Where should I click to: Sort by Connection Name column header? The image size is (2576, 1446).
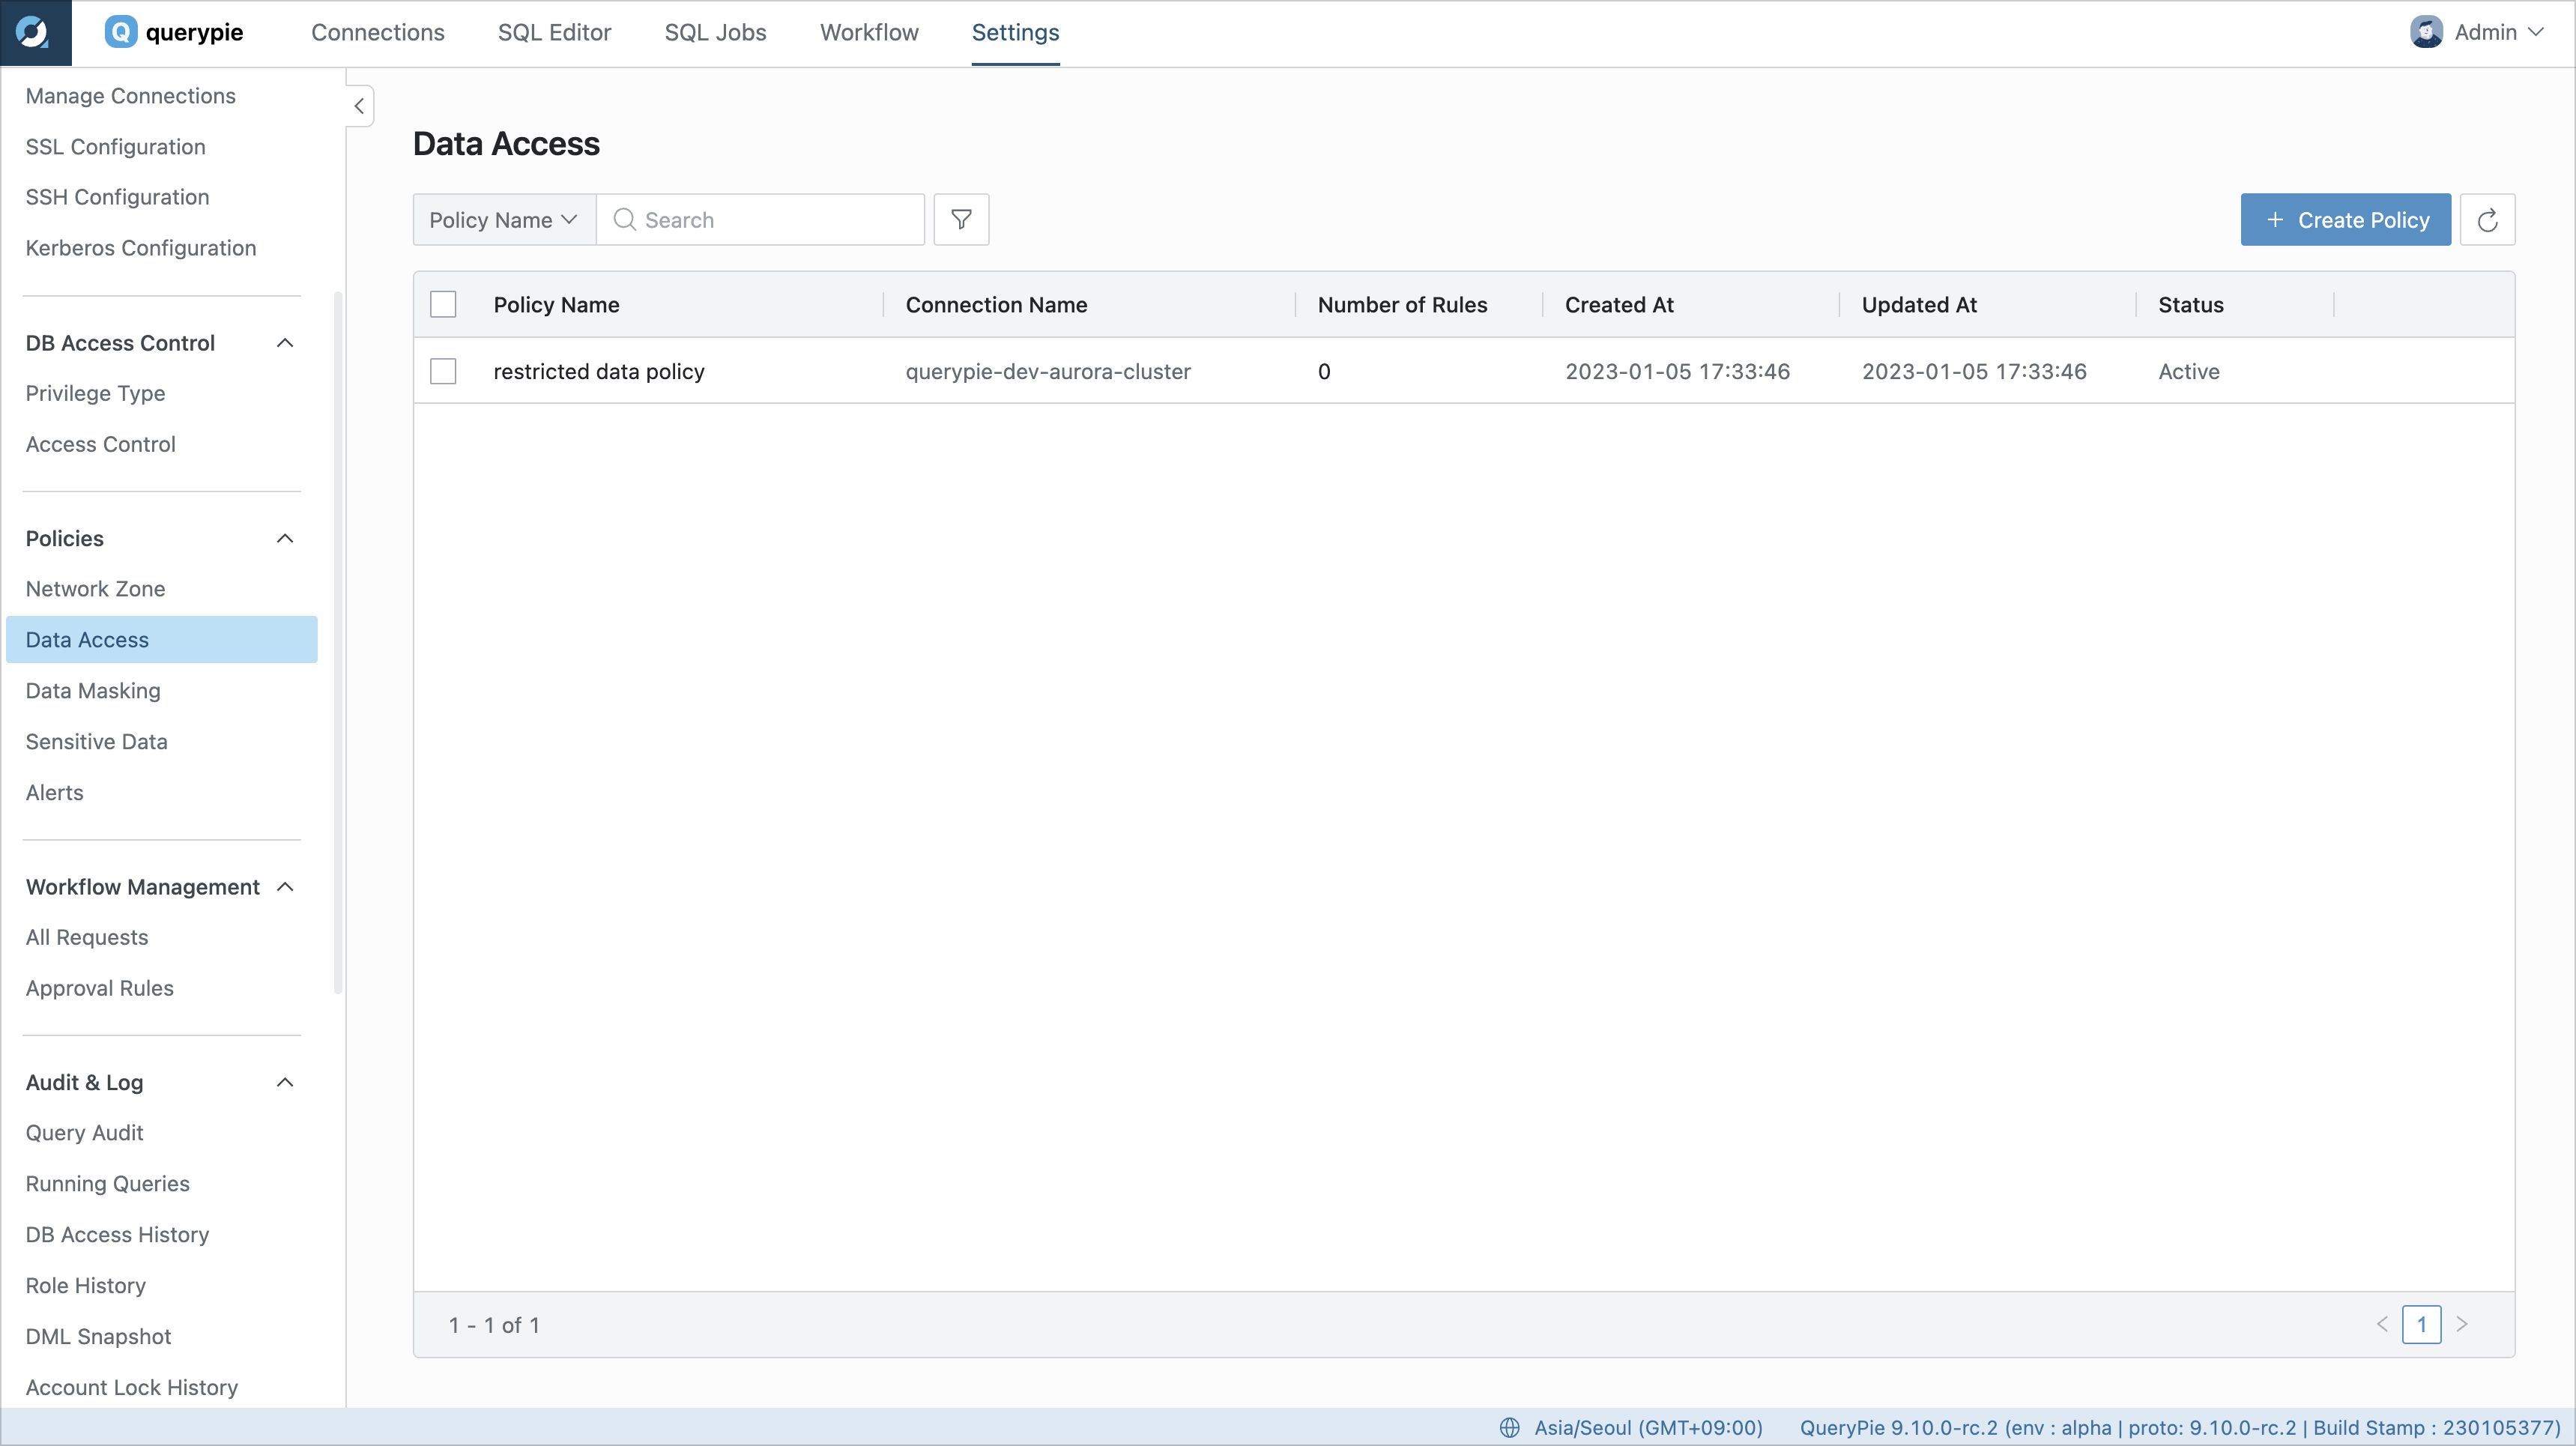(996, 304)
